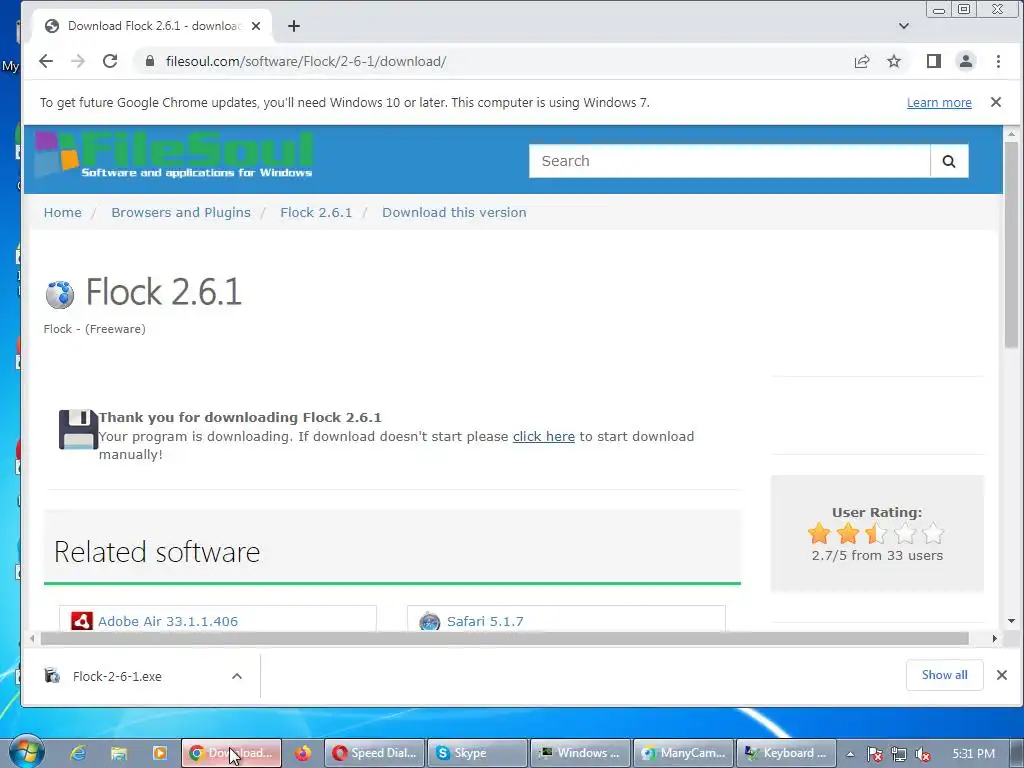This screenshot has width=1024, height=768.
Task: Open Flock 2.6.1 breadcrumb link
Action: pos(316,212)
